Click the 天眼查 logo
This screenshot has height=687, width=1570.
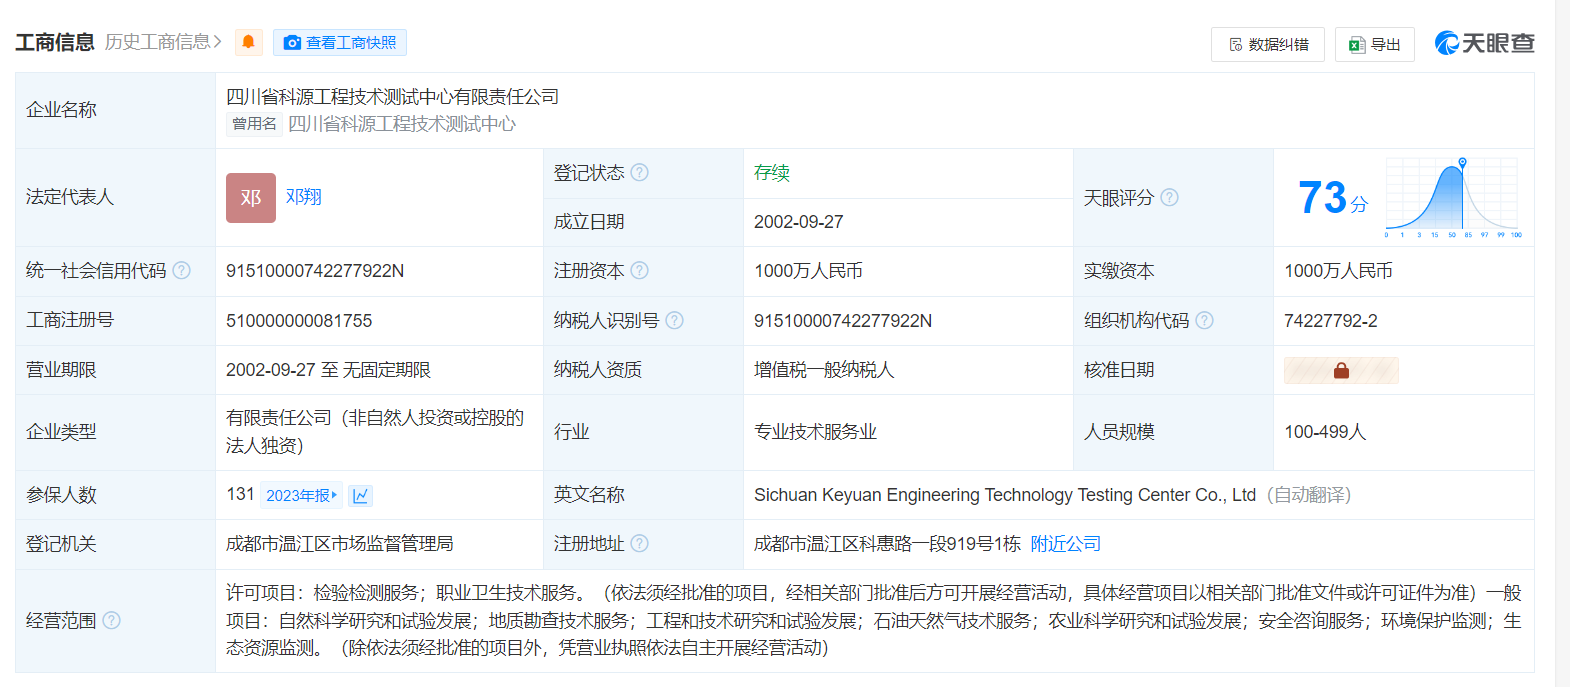pyautogui.click(x=1484, y=43)
